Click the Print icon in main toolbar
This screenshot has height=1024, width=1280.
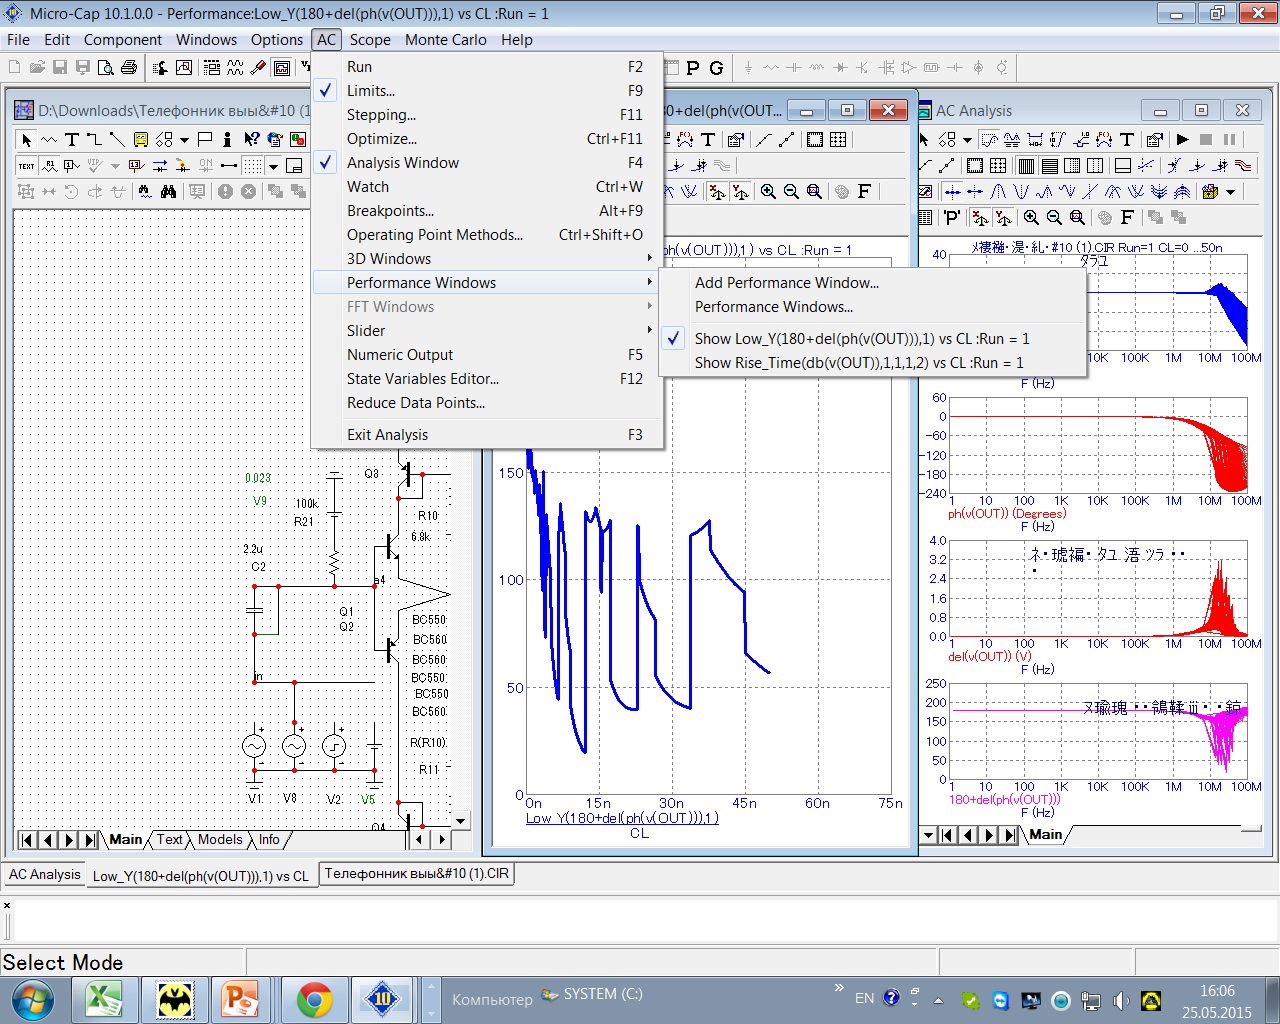(129, 67)
